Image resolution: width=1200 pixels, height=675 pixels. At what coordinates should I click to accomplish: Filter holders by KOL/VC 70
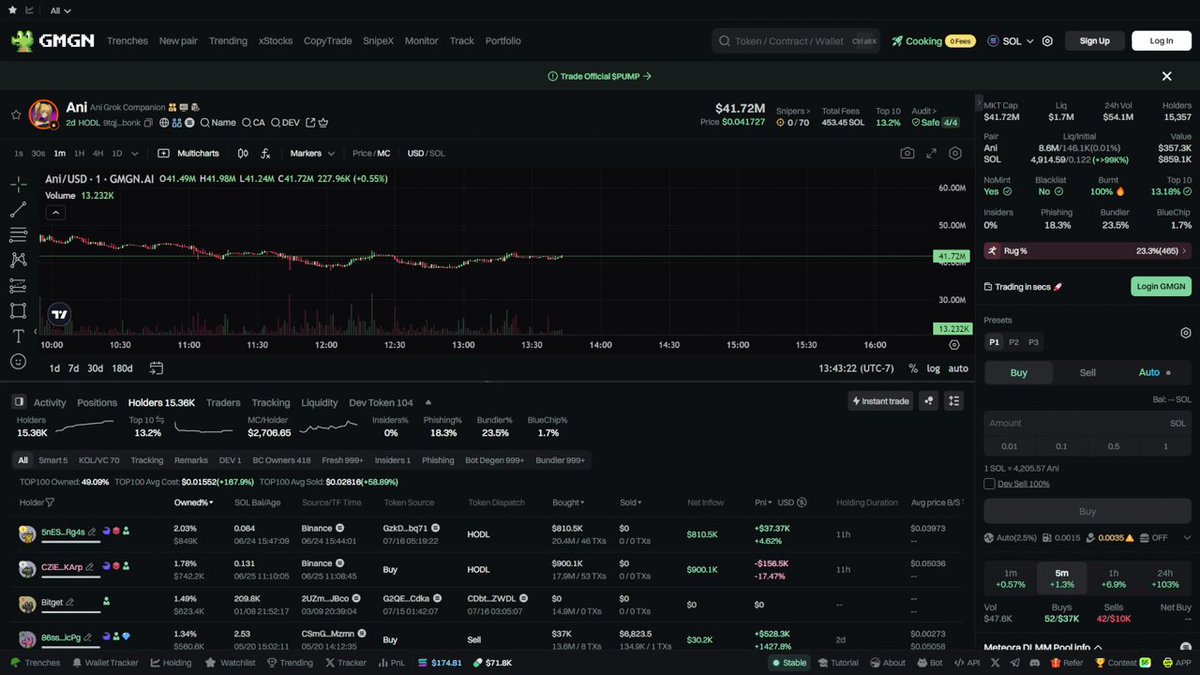[x=99, y=460]
